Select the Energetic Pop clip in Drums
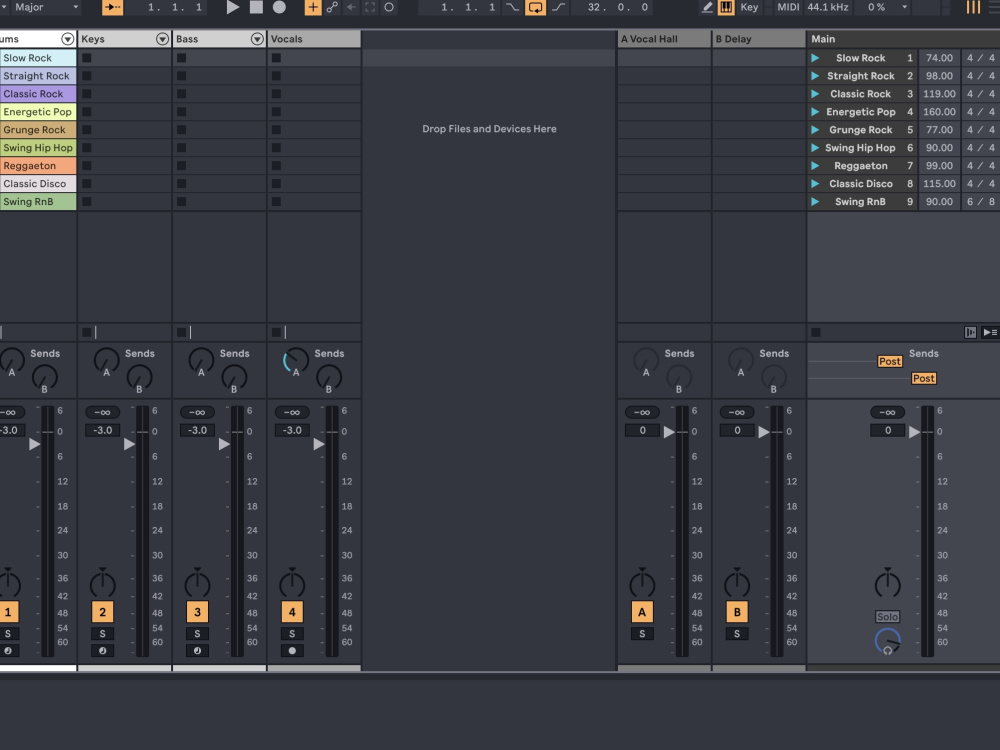The height and width of the screenshot is (750, 1000). [x=38, y=112]
